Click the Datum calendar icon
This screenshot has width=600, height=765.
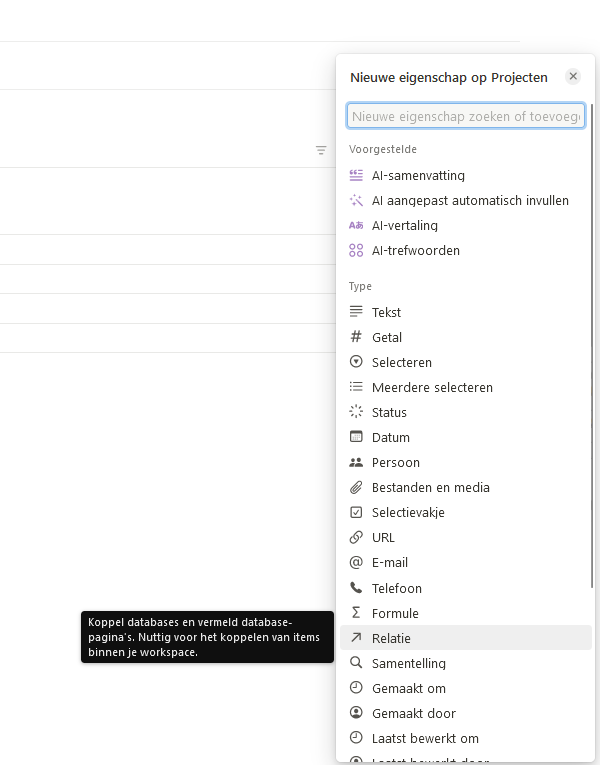pyautogui.click(x=356, y=437)
